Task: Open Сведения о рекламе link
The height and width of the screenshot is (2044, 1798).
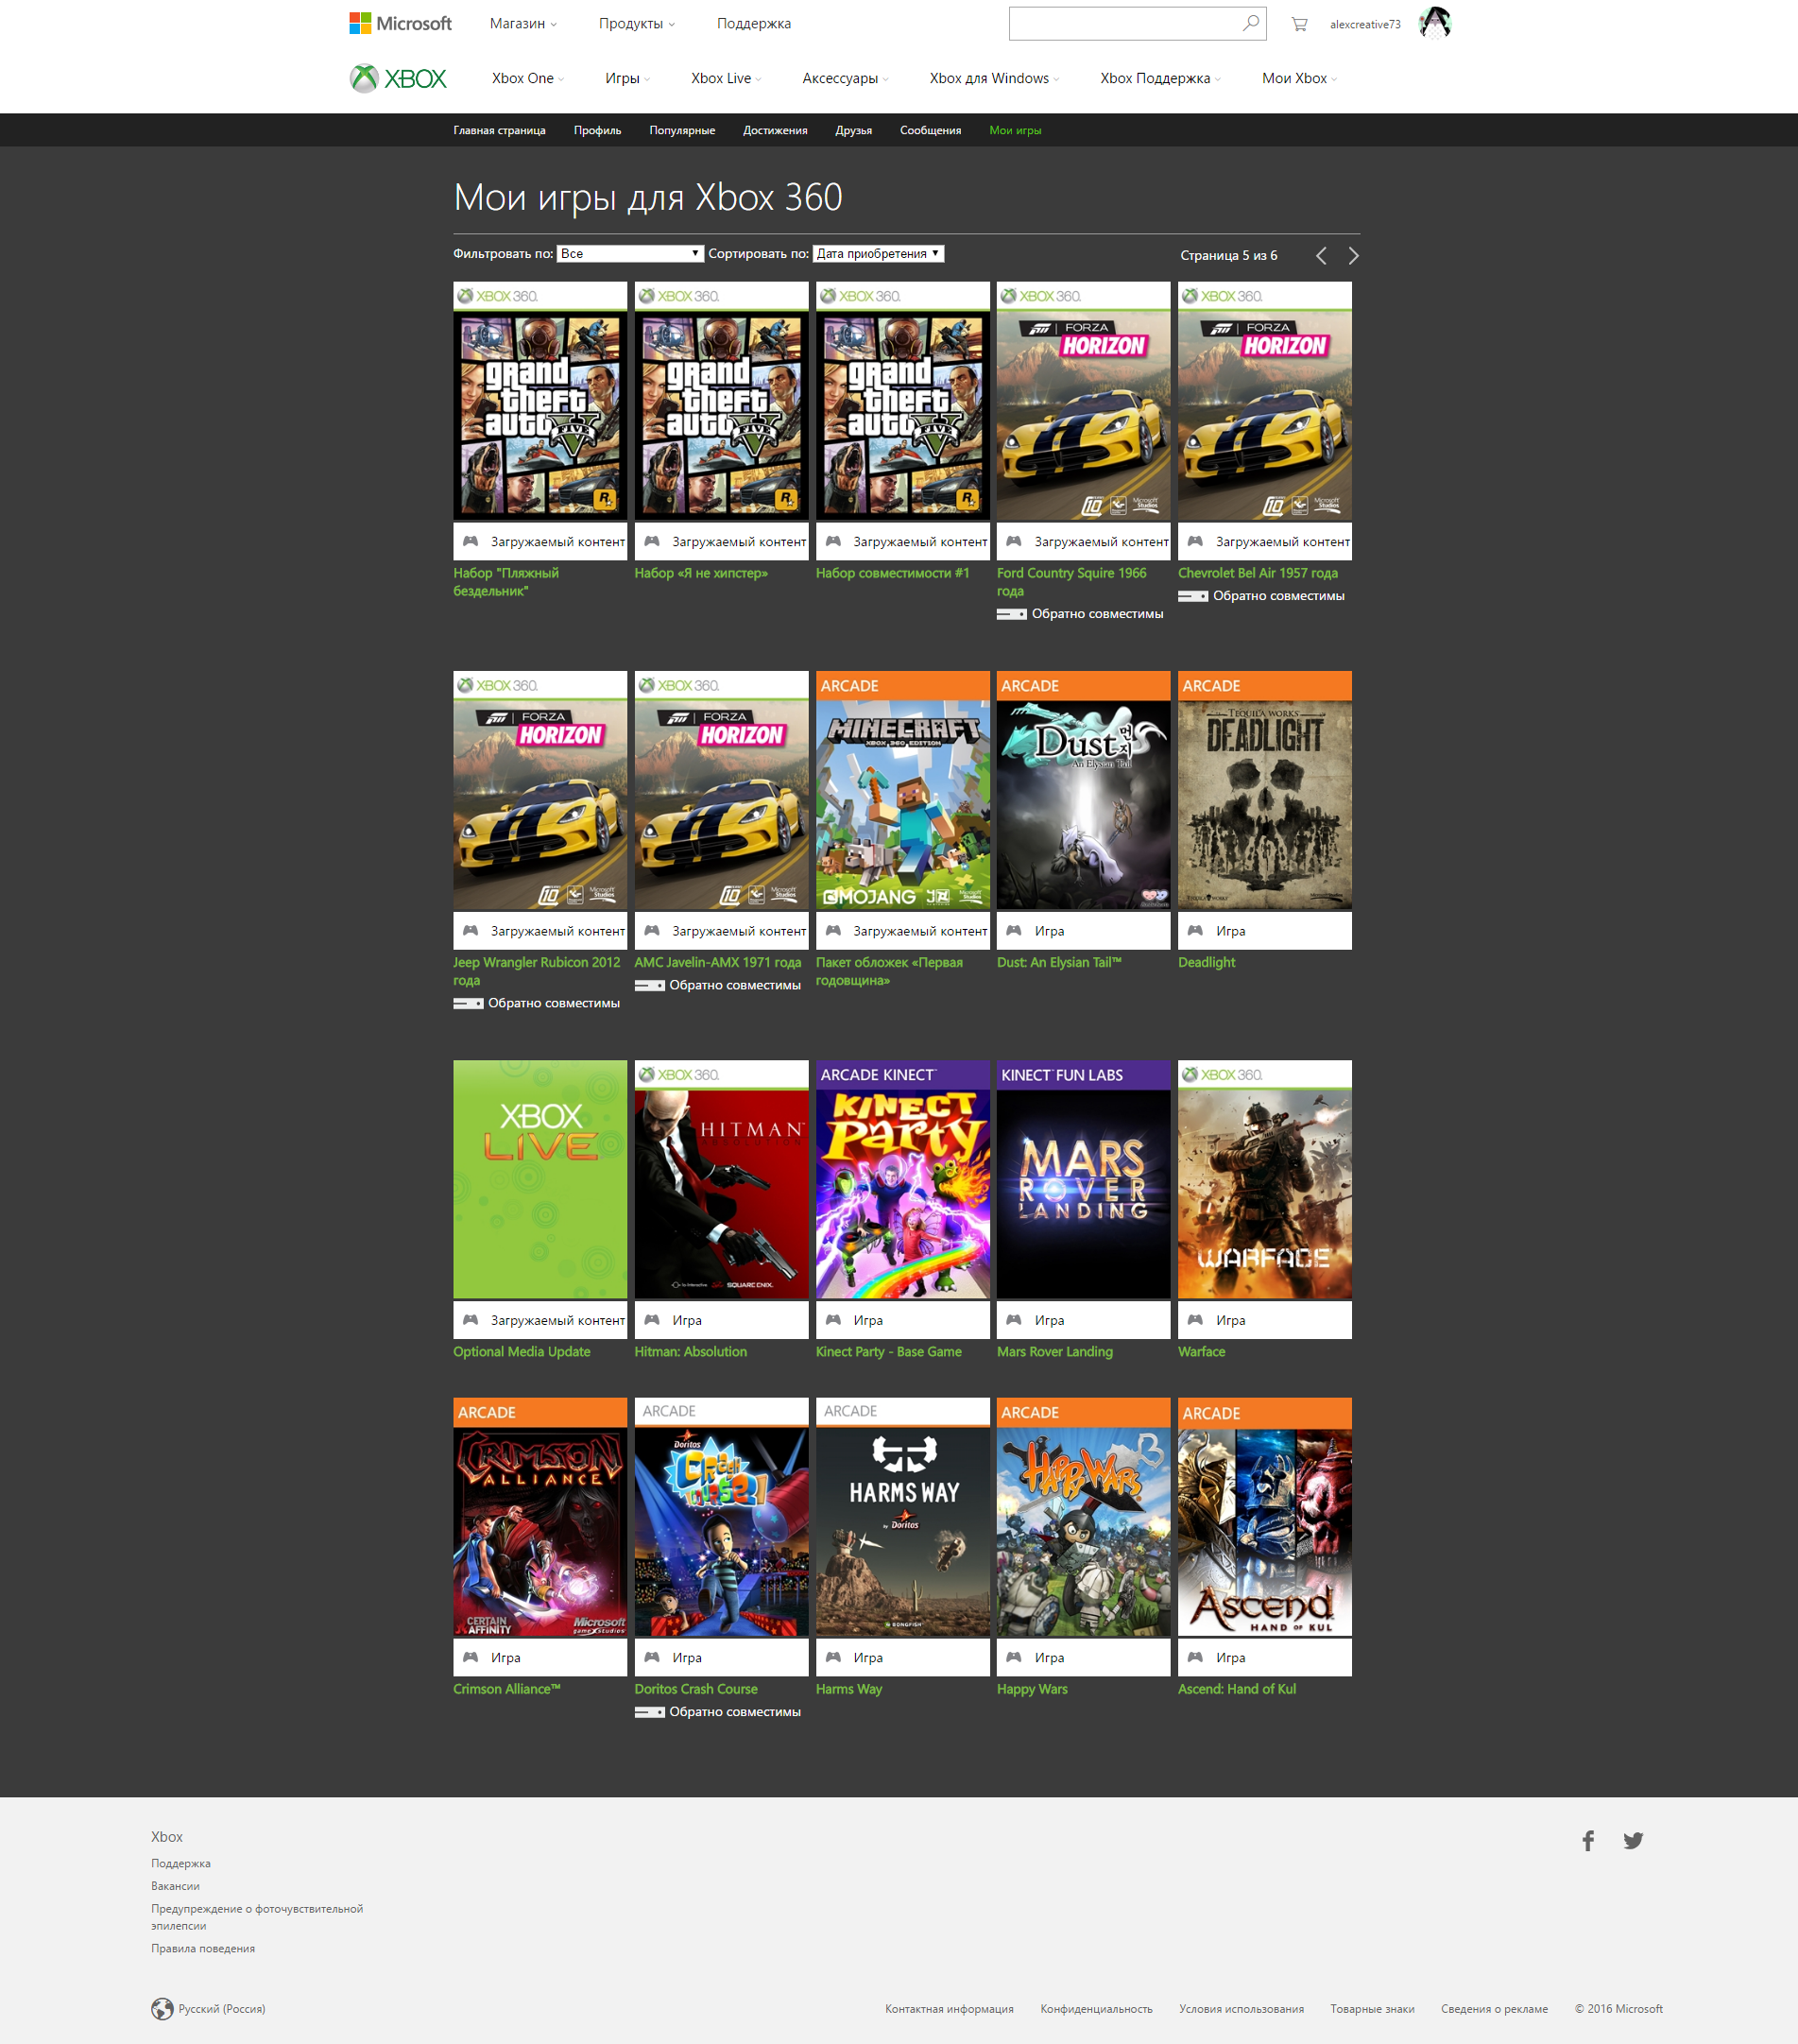Action: click(x=1494, y=2009)
